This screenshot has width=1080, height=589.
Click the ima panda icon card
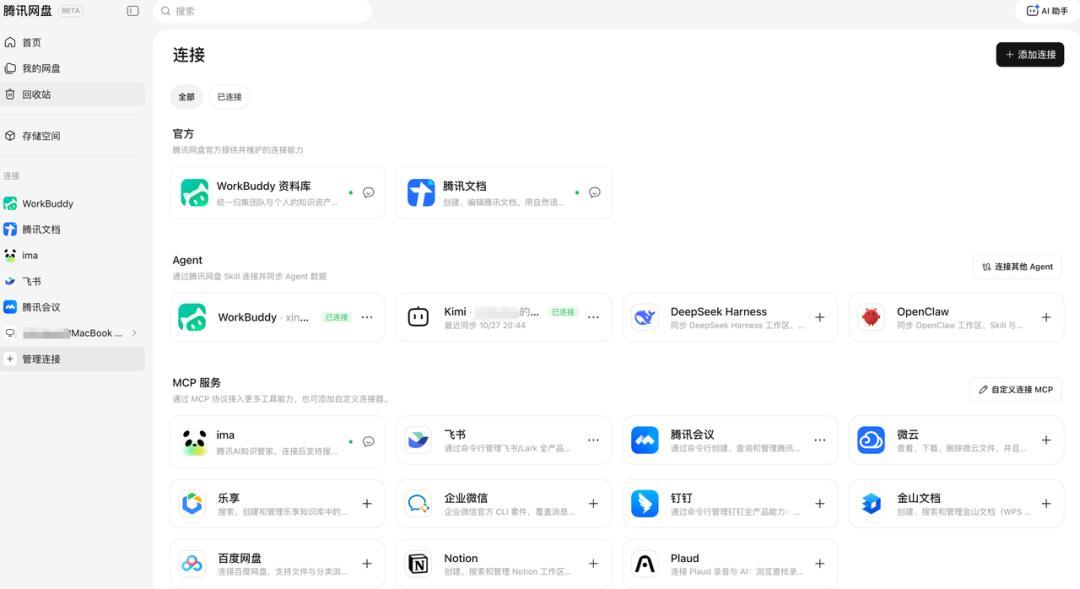(x=194, y=442)
